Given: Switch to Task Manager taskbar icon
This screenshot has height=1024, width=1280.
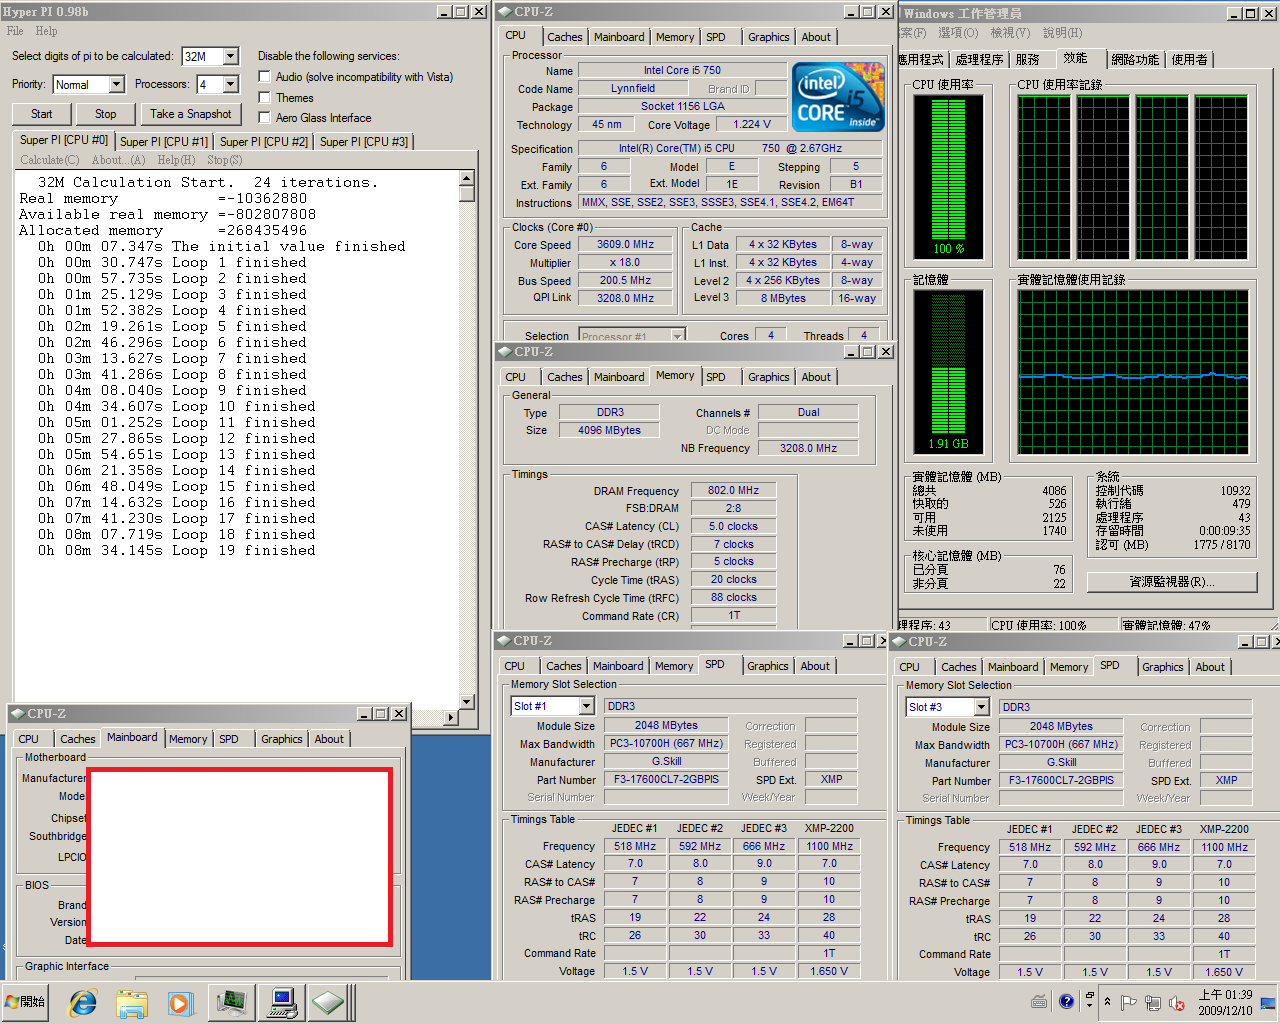Looking at the screenshot, I should click(x=231, y=1002).
